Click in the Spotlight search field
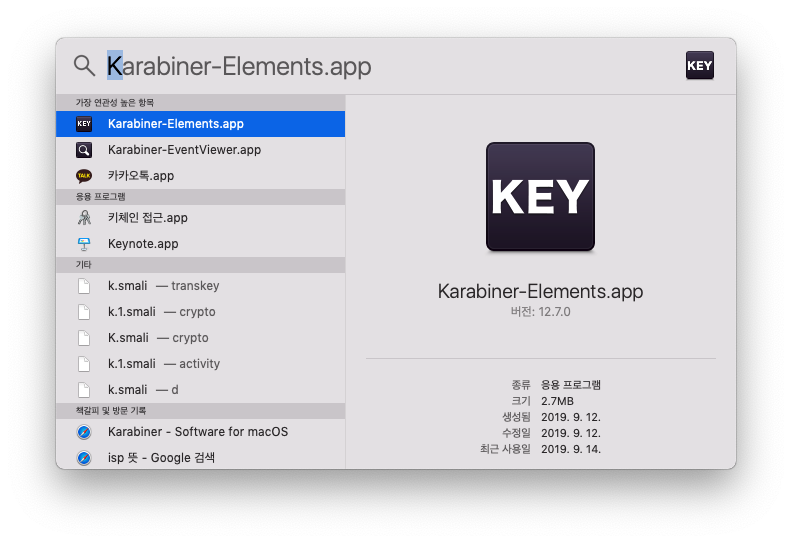 389,66
